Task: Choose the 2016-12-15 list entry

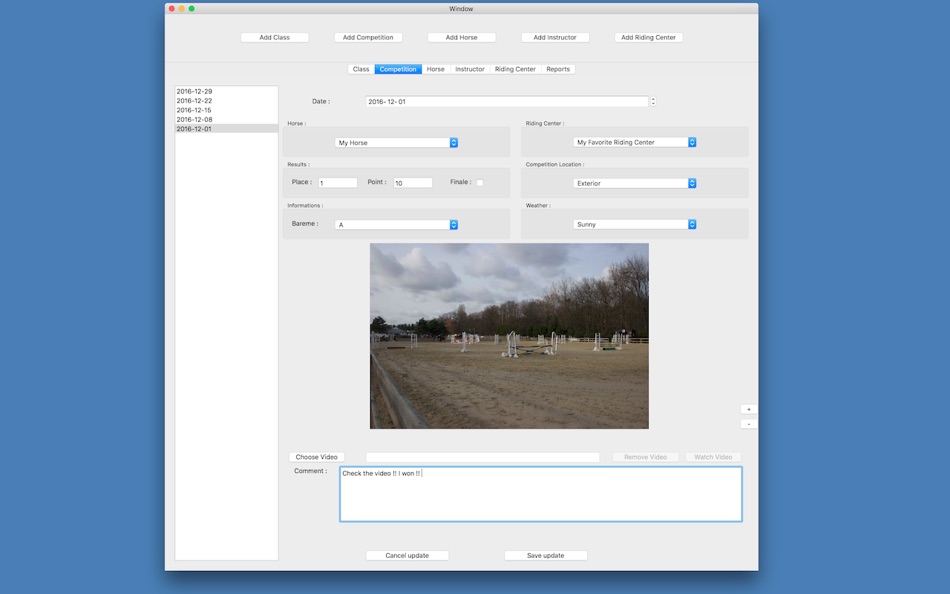Action: pyautogui.click(x=226, y=110)
